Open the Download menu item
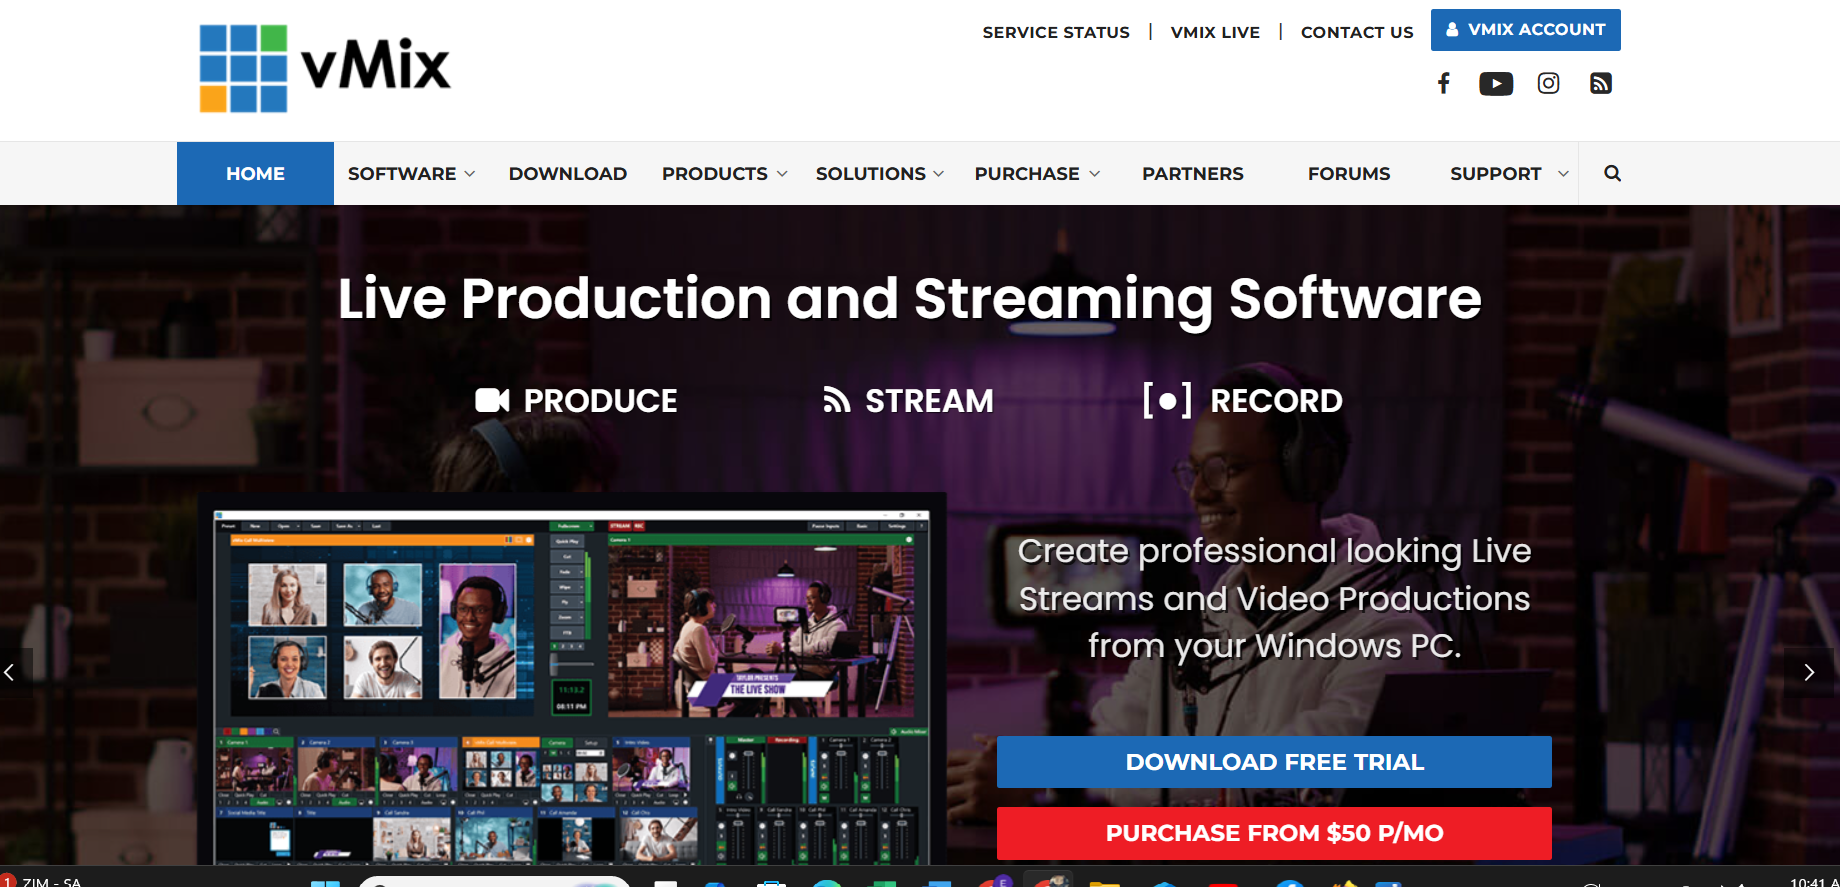This screenshot has height=887, width=1840. (568, 173)
